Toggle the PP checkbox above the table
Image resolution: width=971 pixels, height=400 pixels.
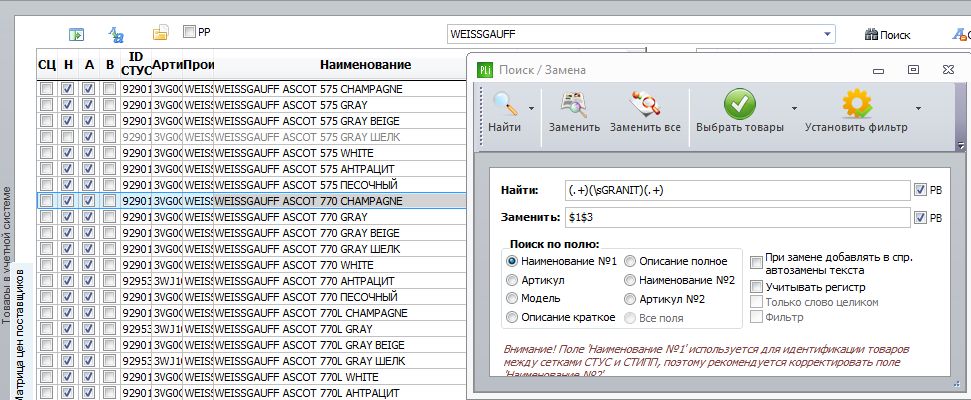[189, 31]
